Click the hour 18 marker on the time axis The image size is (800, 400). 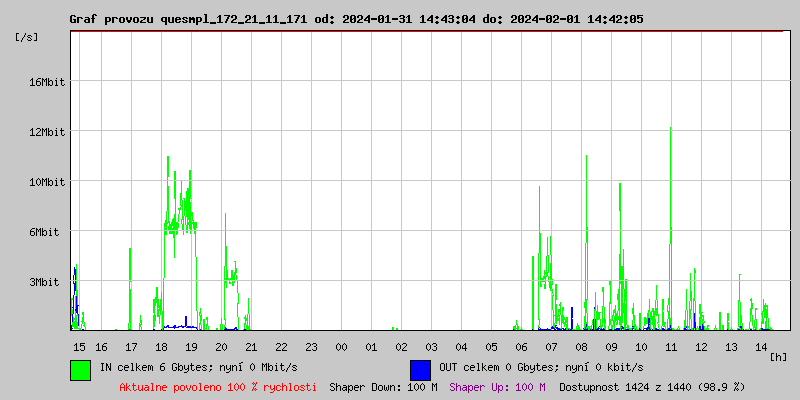pos(161,347)
